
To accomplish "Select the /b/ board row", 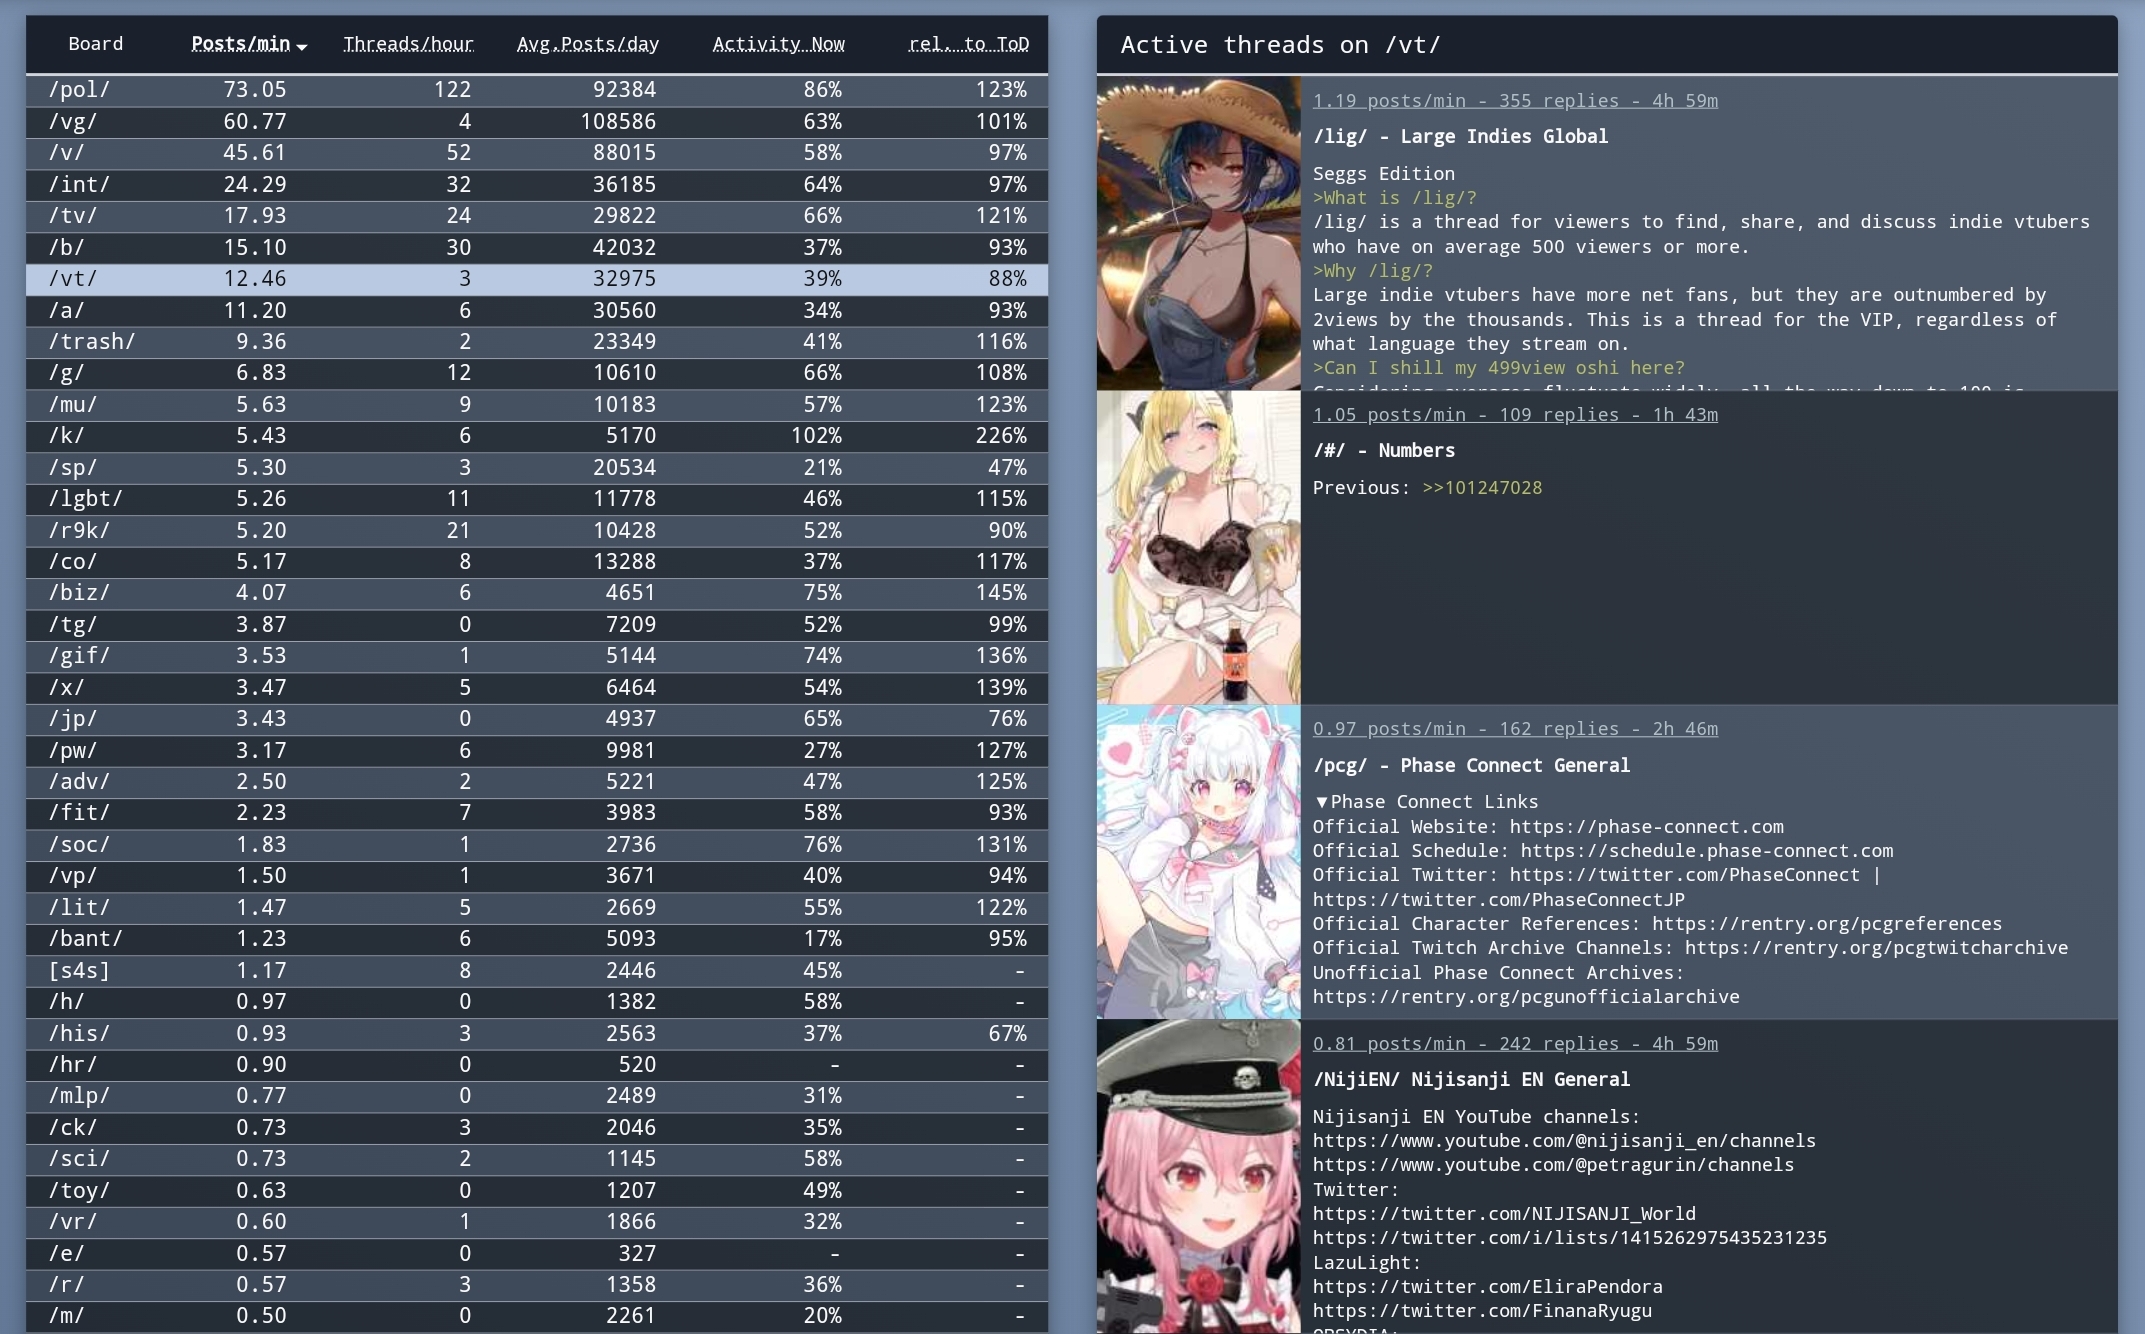I will point(537,248).
